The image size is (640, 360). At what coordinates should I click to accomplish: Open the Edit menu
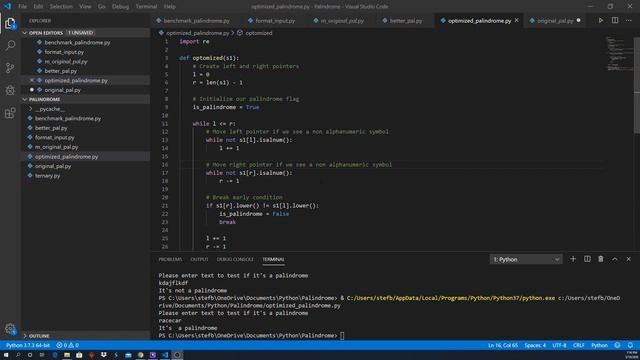click(38, 7)
